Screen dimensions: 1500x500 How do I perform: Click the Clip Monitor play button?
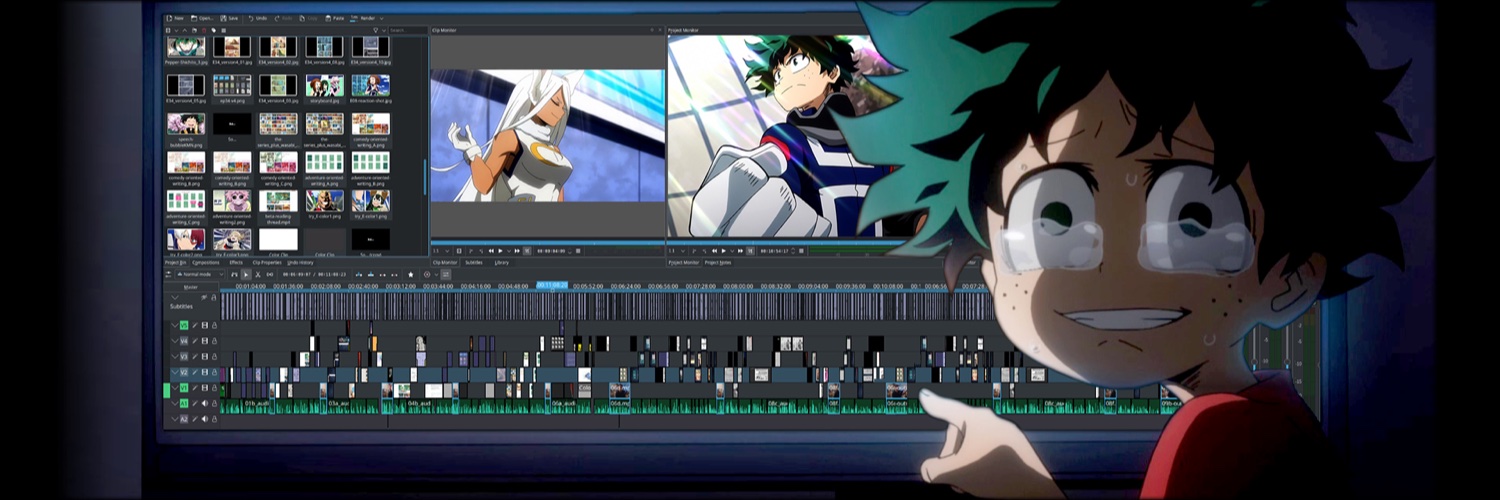[500, 251]
